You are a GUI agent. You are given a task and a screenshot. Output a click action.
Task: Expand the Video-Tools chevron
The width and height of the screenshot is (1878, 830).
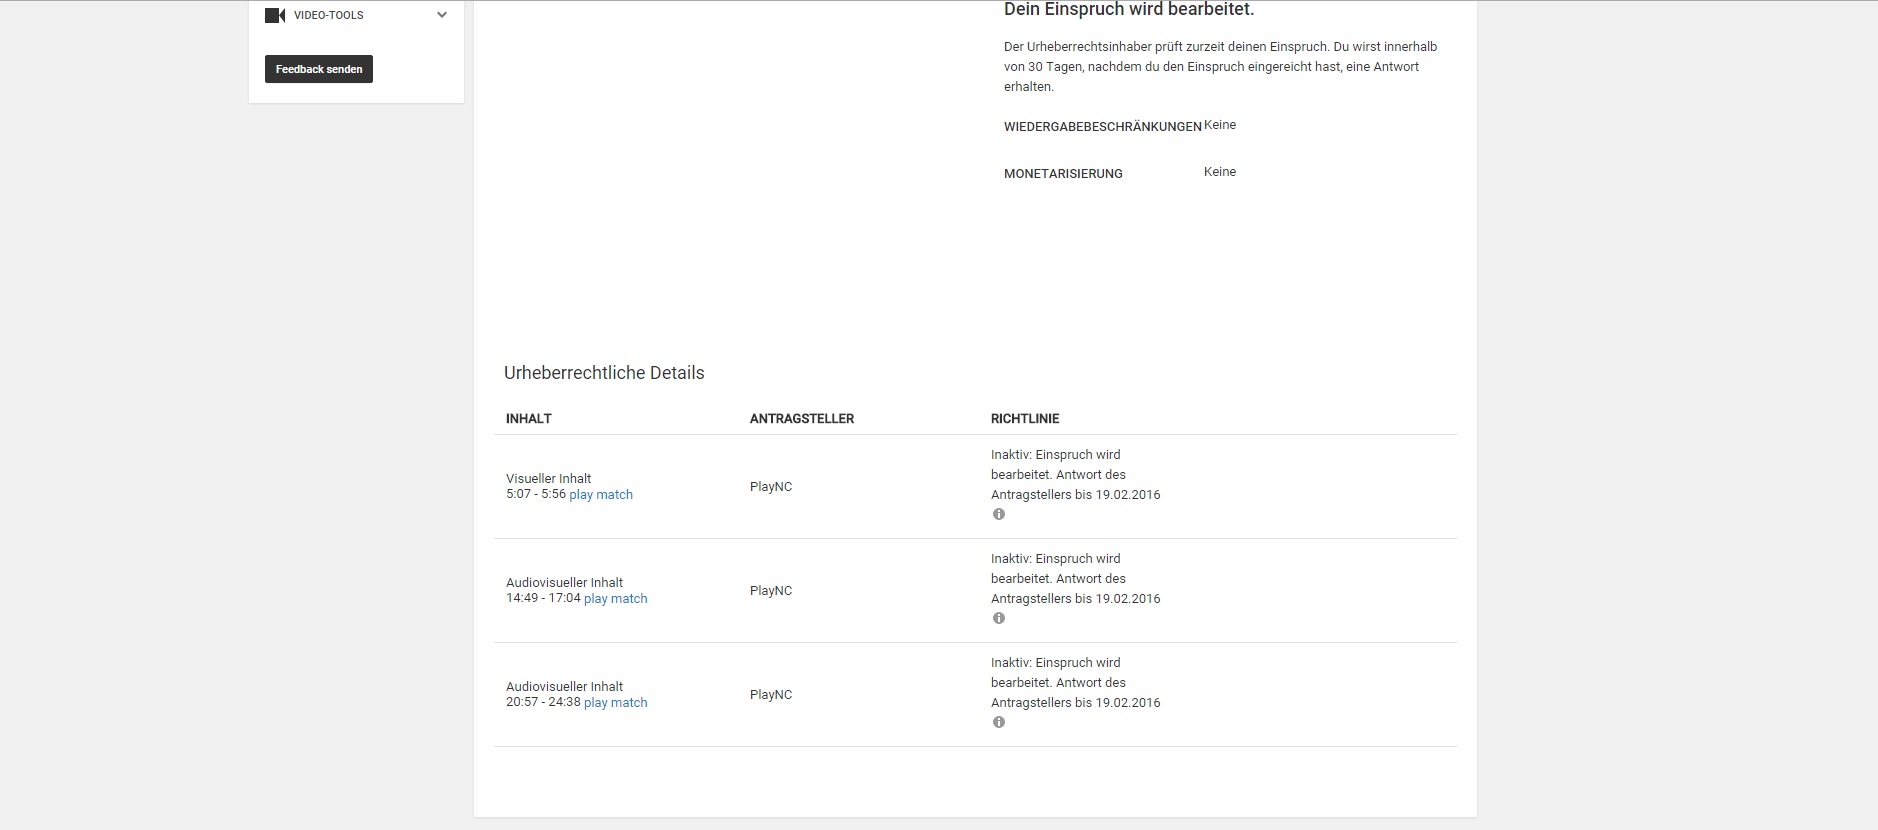442,15
